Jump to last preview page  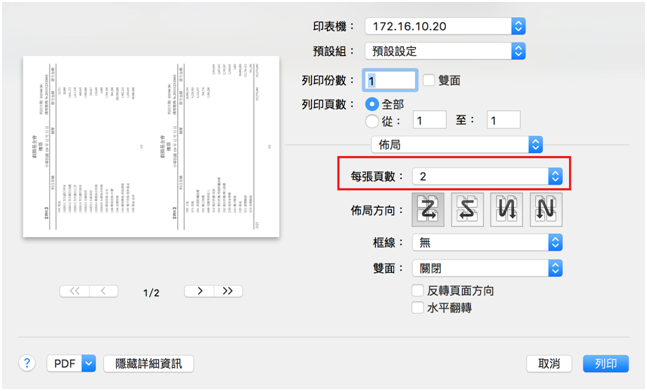click(x=228, y=291)
